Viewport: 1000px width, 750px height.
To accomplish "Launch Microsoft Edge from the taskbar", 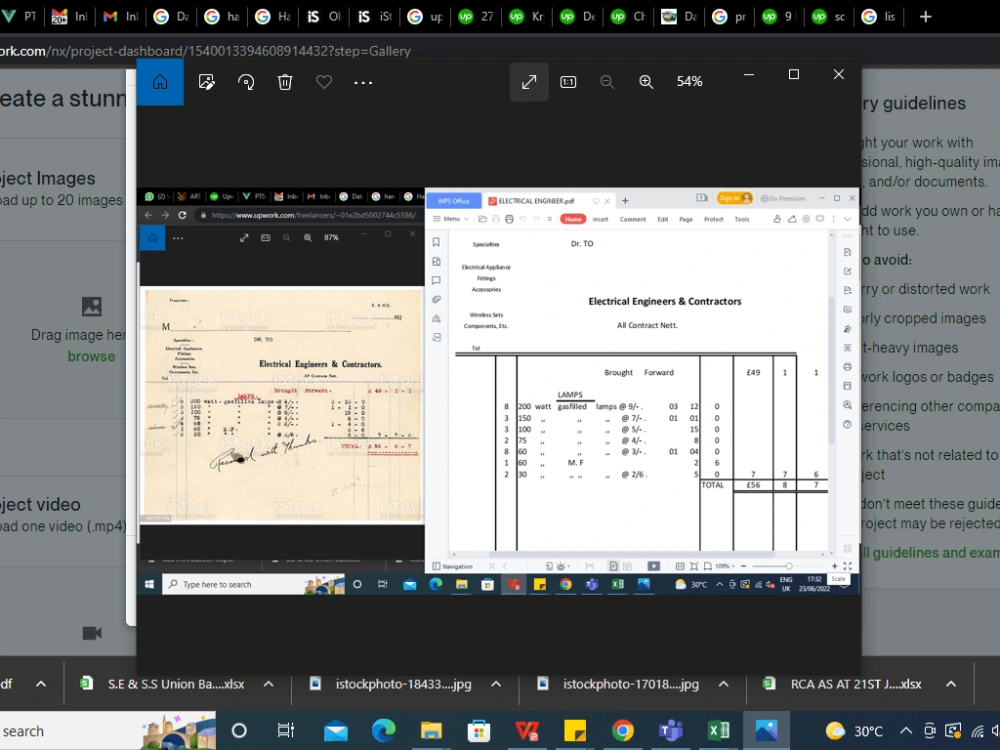I will coord(383,731).
